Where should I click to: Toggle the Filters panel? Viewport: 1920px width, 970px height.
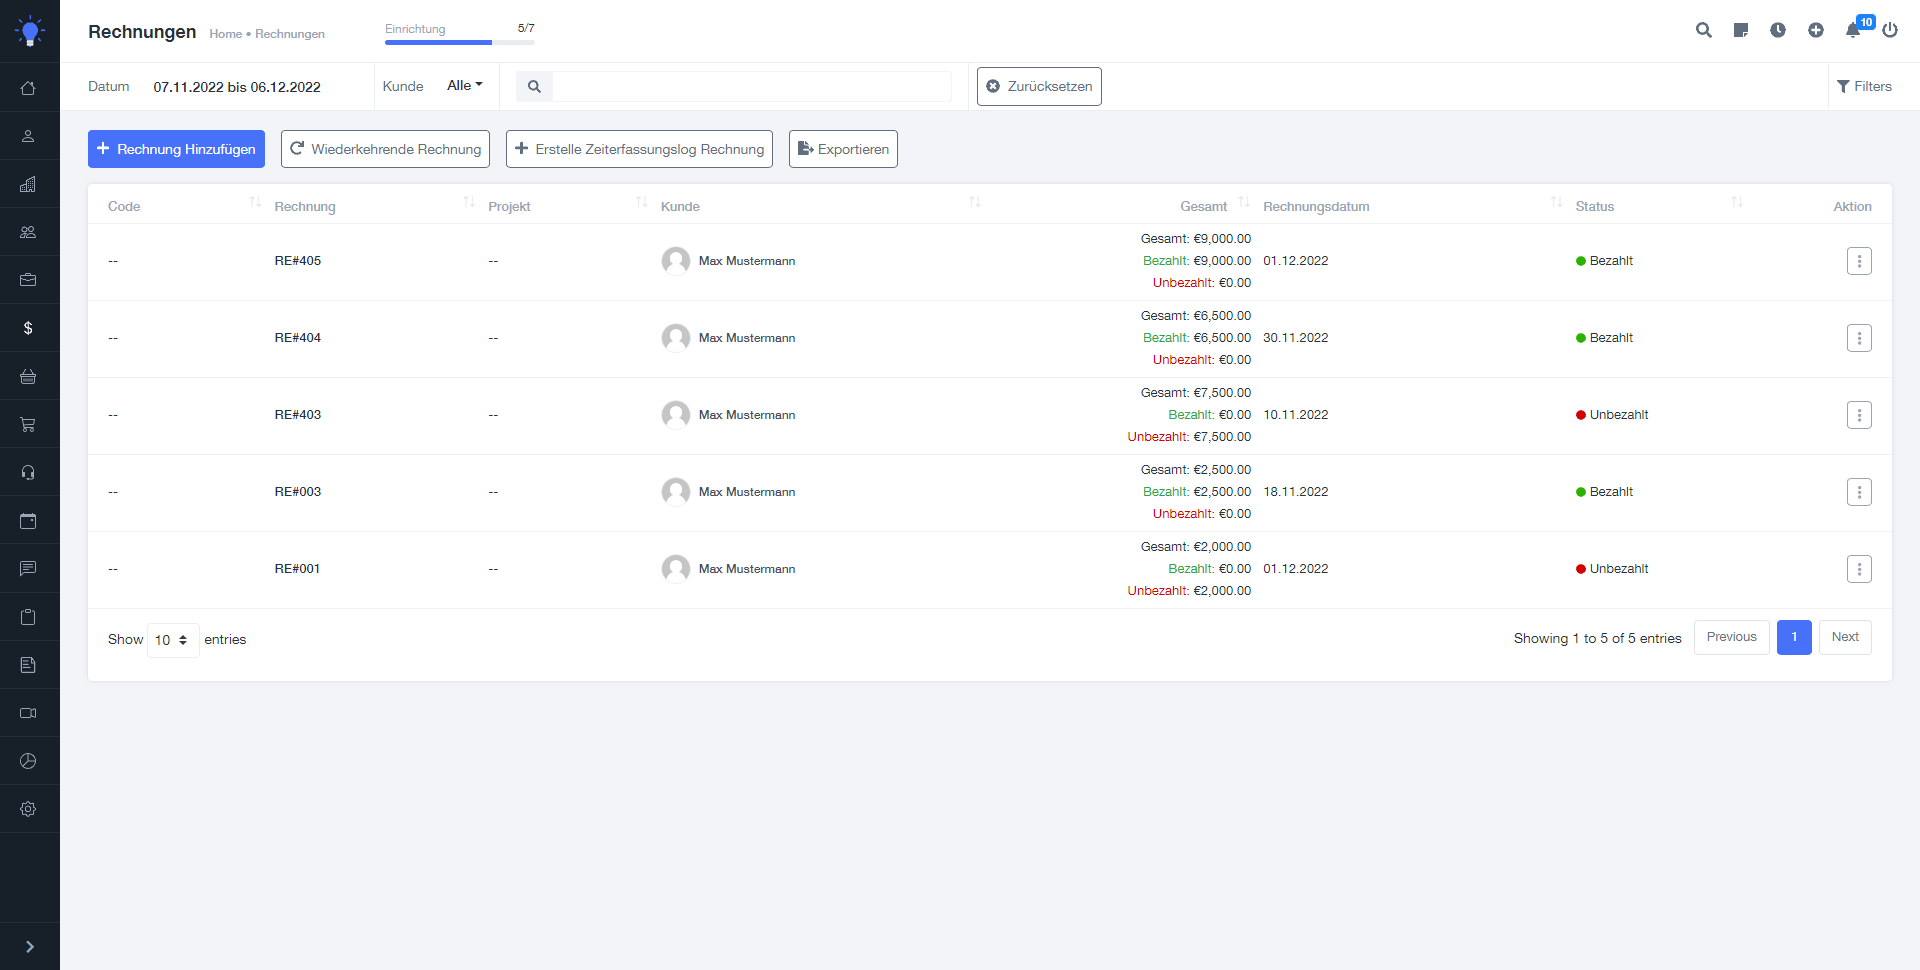(x=1864, y=86)
